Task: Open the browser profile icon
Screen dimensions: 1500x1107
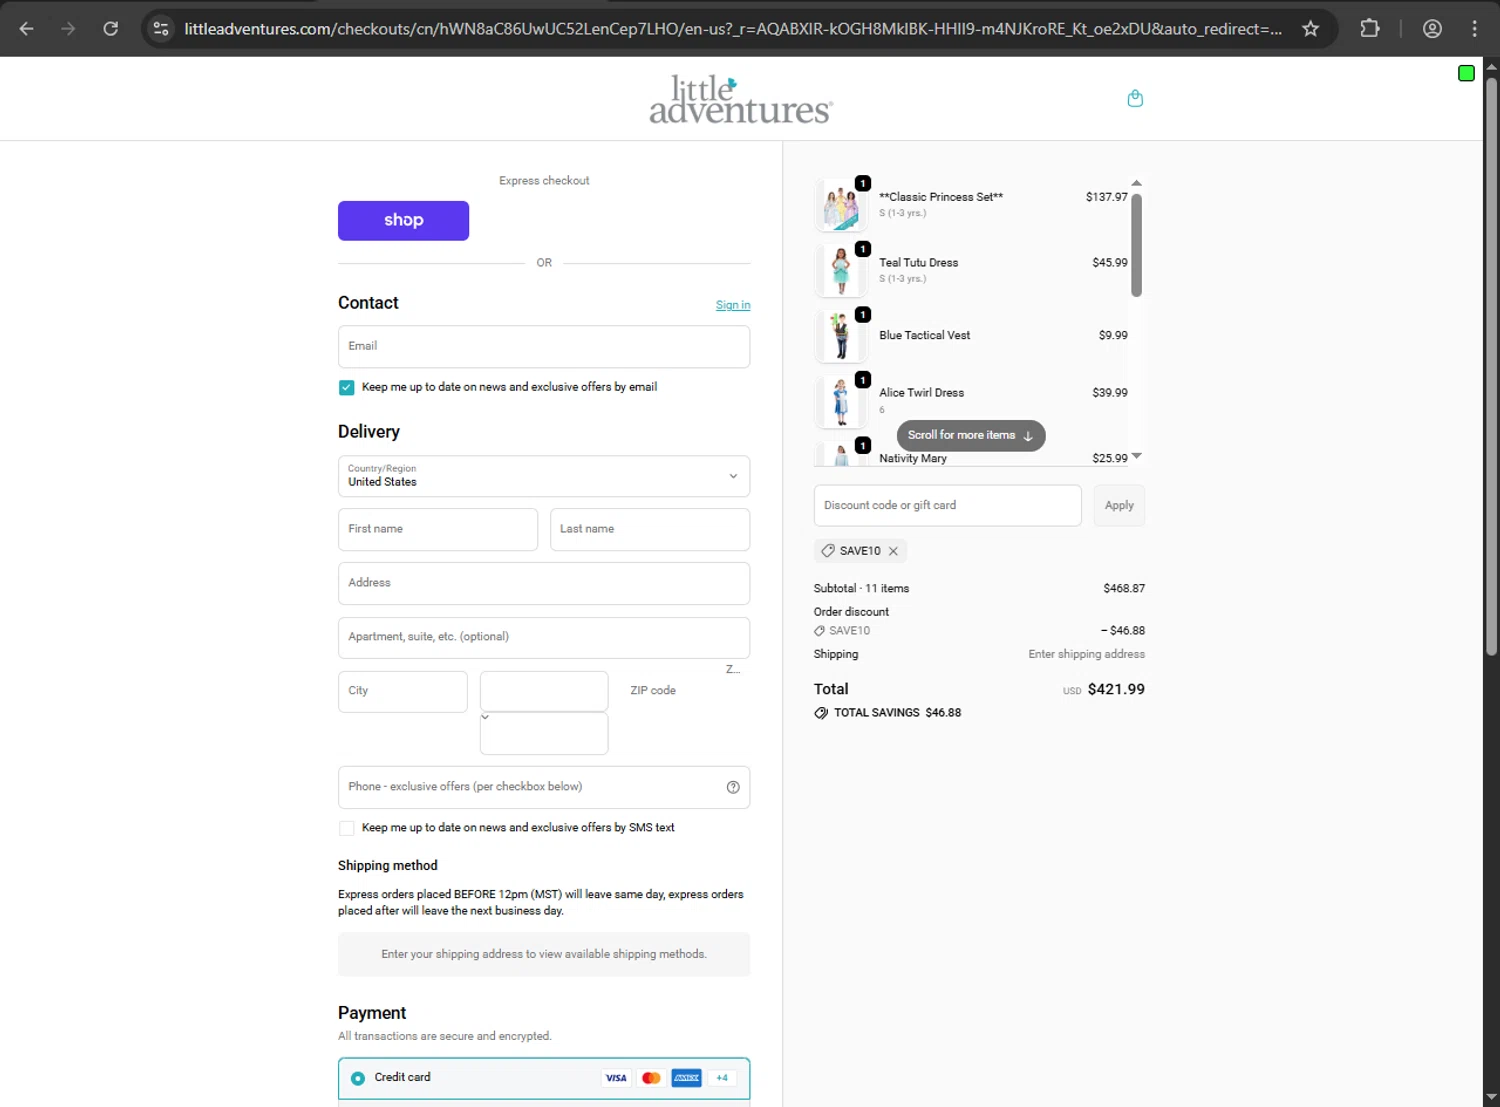Action: tap(1432, 29)
